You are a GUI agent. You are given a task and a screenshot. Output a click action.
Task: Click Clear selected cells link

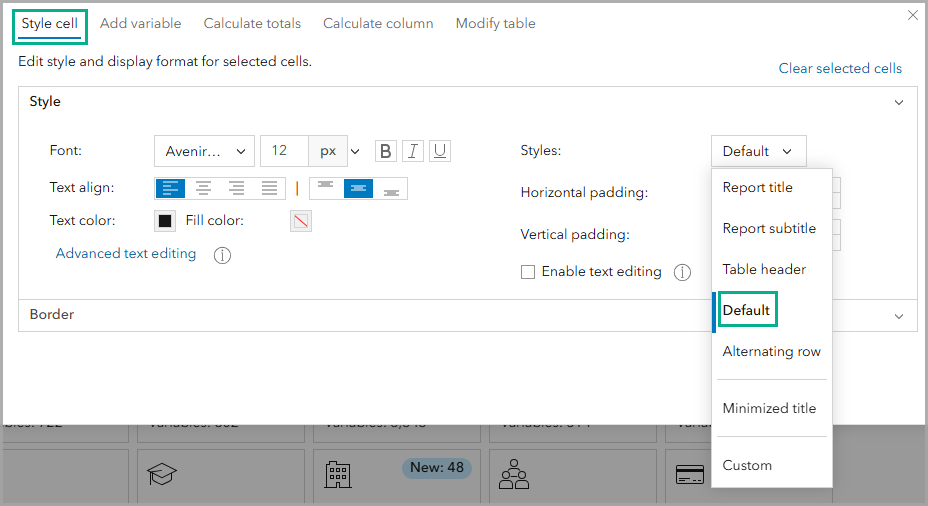(840, 69)
